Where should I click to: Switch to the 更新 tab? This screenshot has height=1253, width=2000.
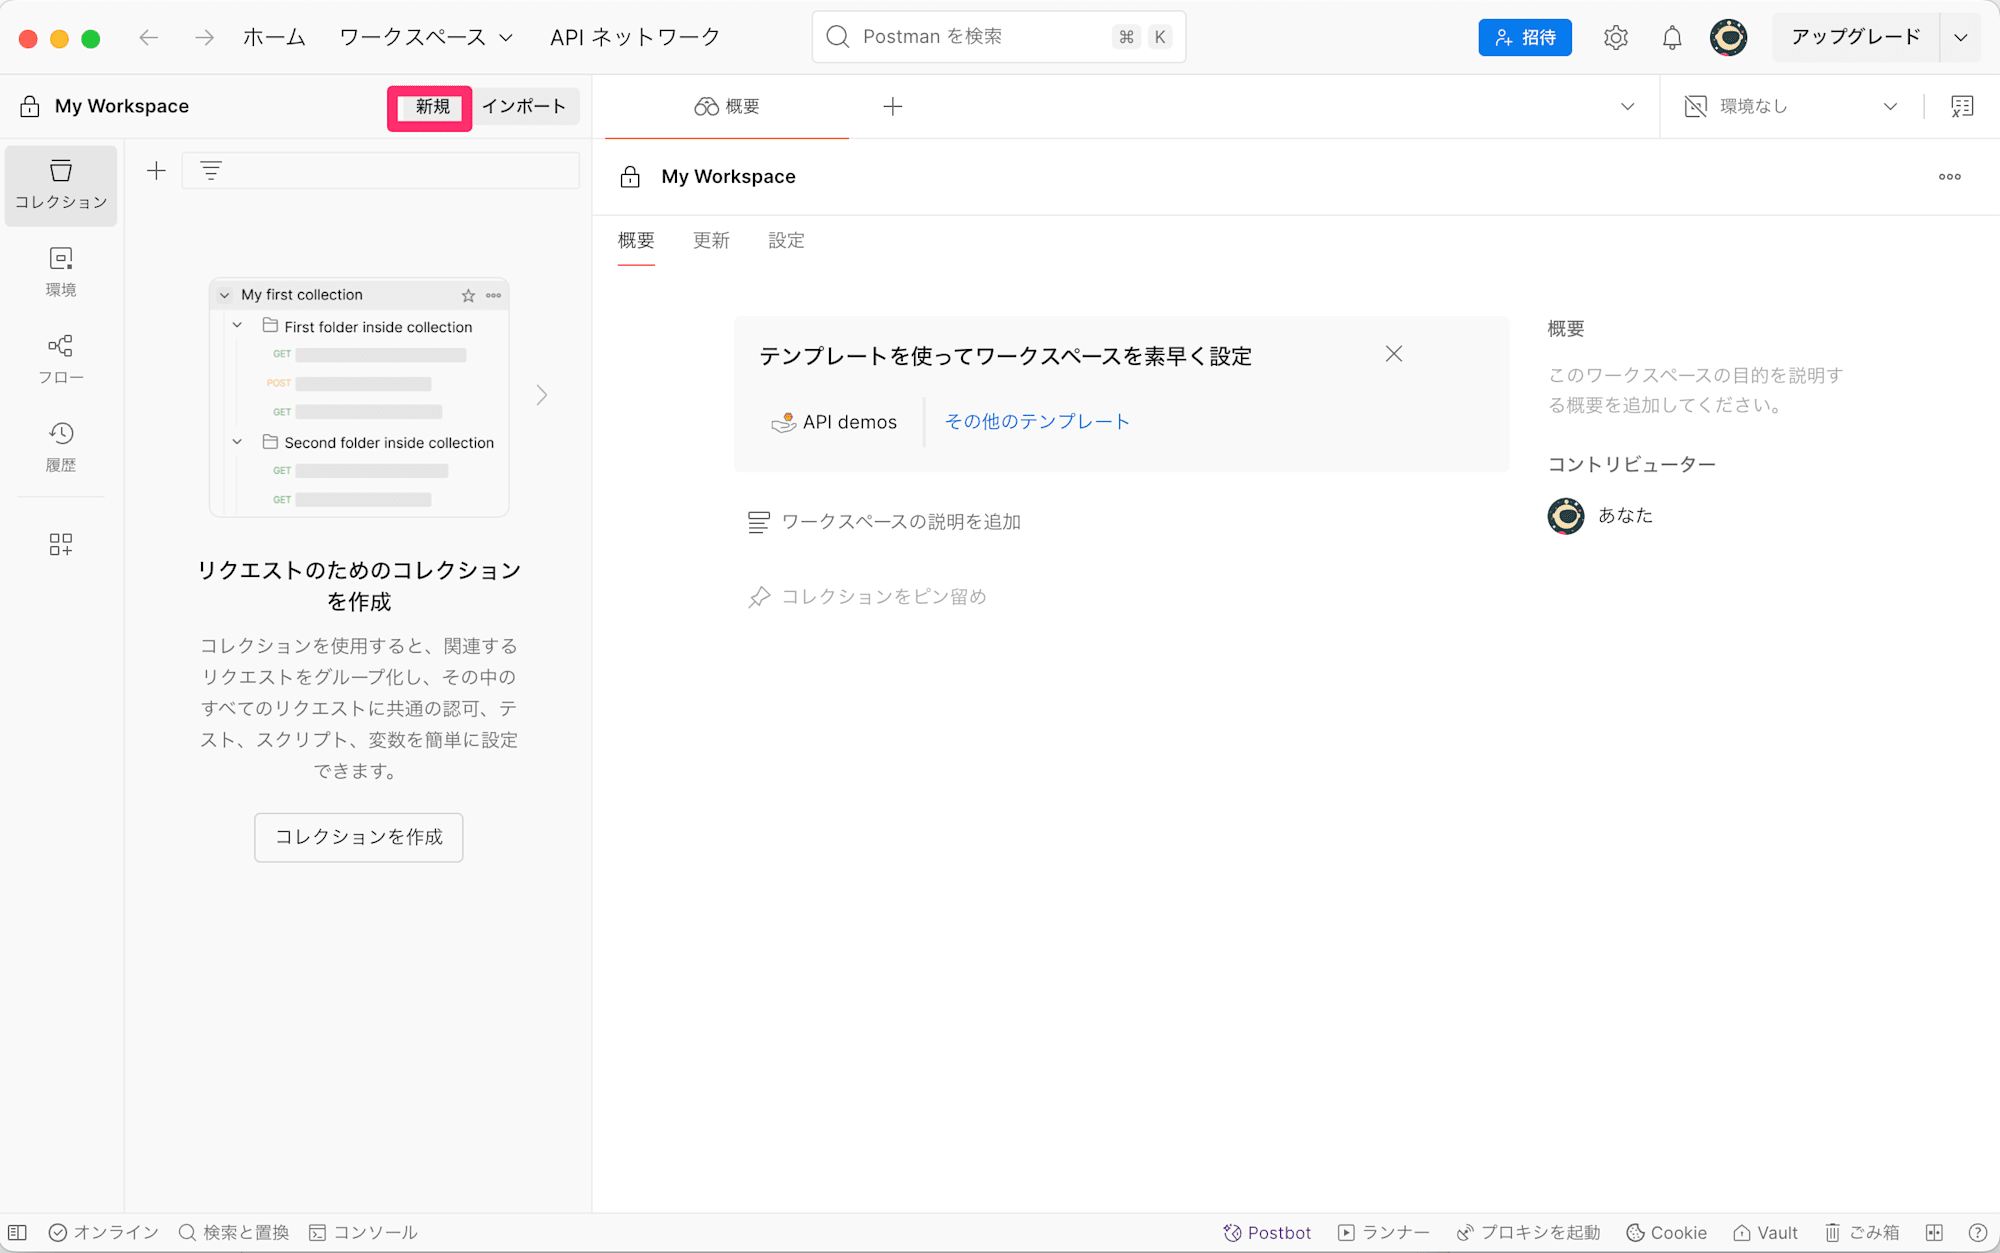coord(711,240)
